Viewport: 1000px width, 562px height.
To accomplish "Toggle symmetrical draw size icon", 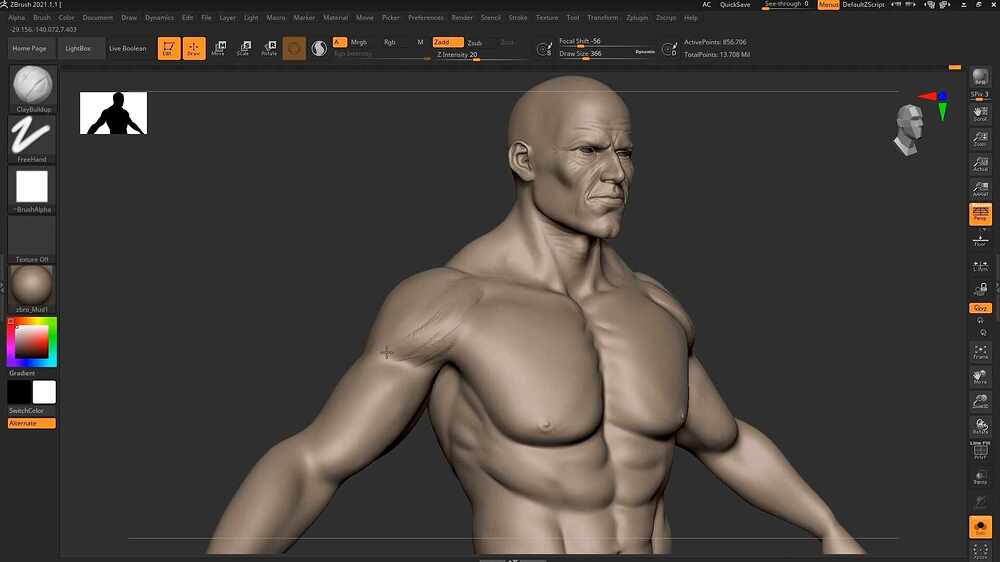I will pos(669,48).
